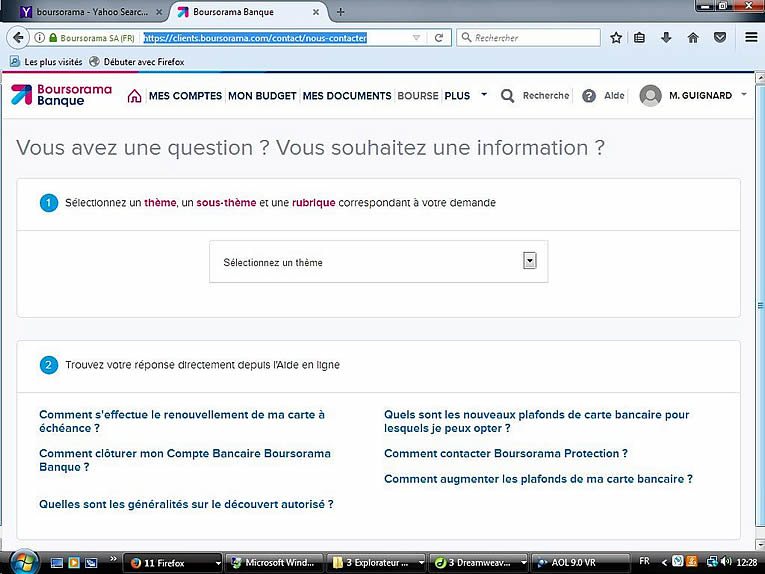765x574 pixels.
Task: Expand the PLUS menu arrow
Action: pyautogui.click(x=484, y=95)
